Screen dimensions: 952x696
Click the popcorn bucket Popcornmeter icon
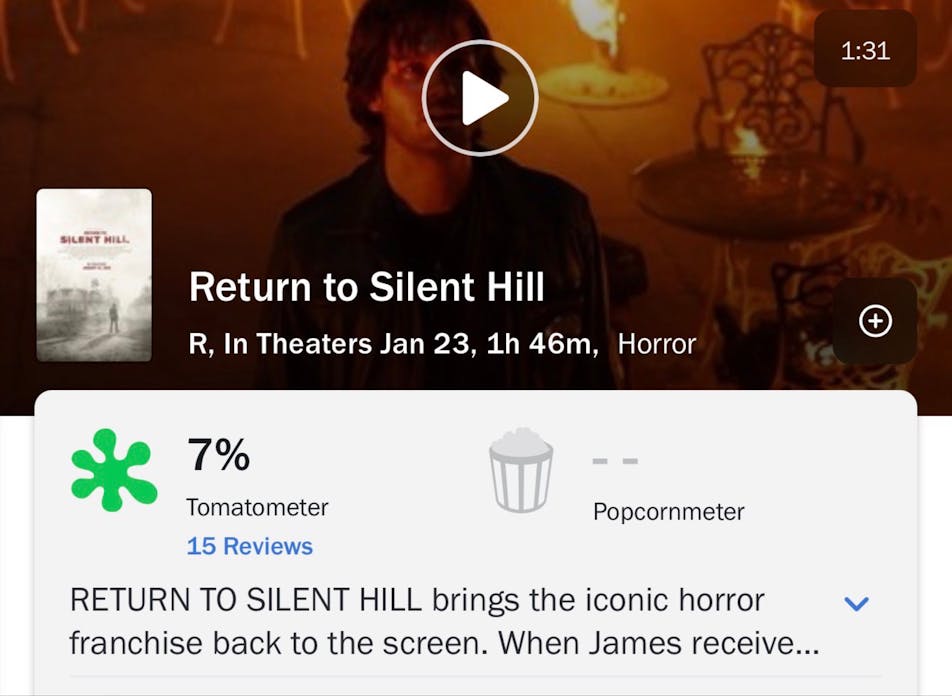520,470
